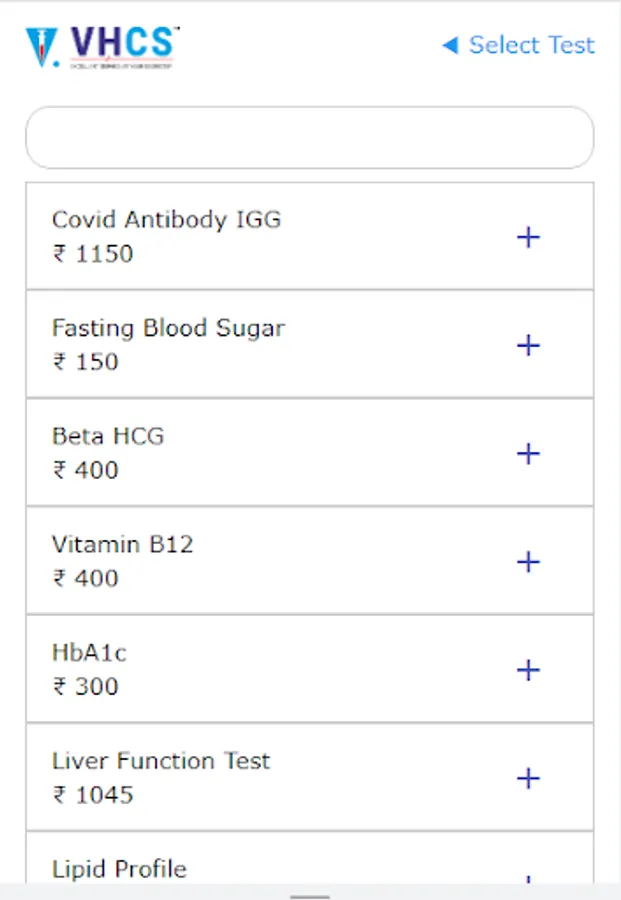Click the test search input field
Viewport: 621px width, 900px height.
point(309,138)
